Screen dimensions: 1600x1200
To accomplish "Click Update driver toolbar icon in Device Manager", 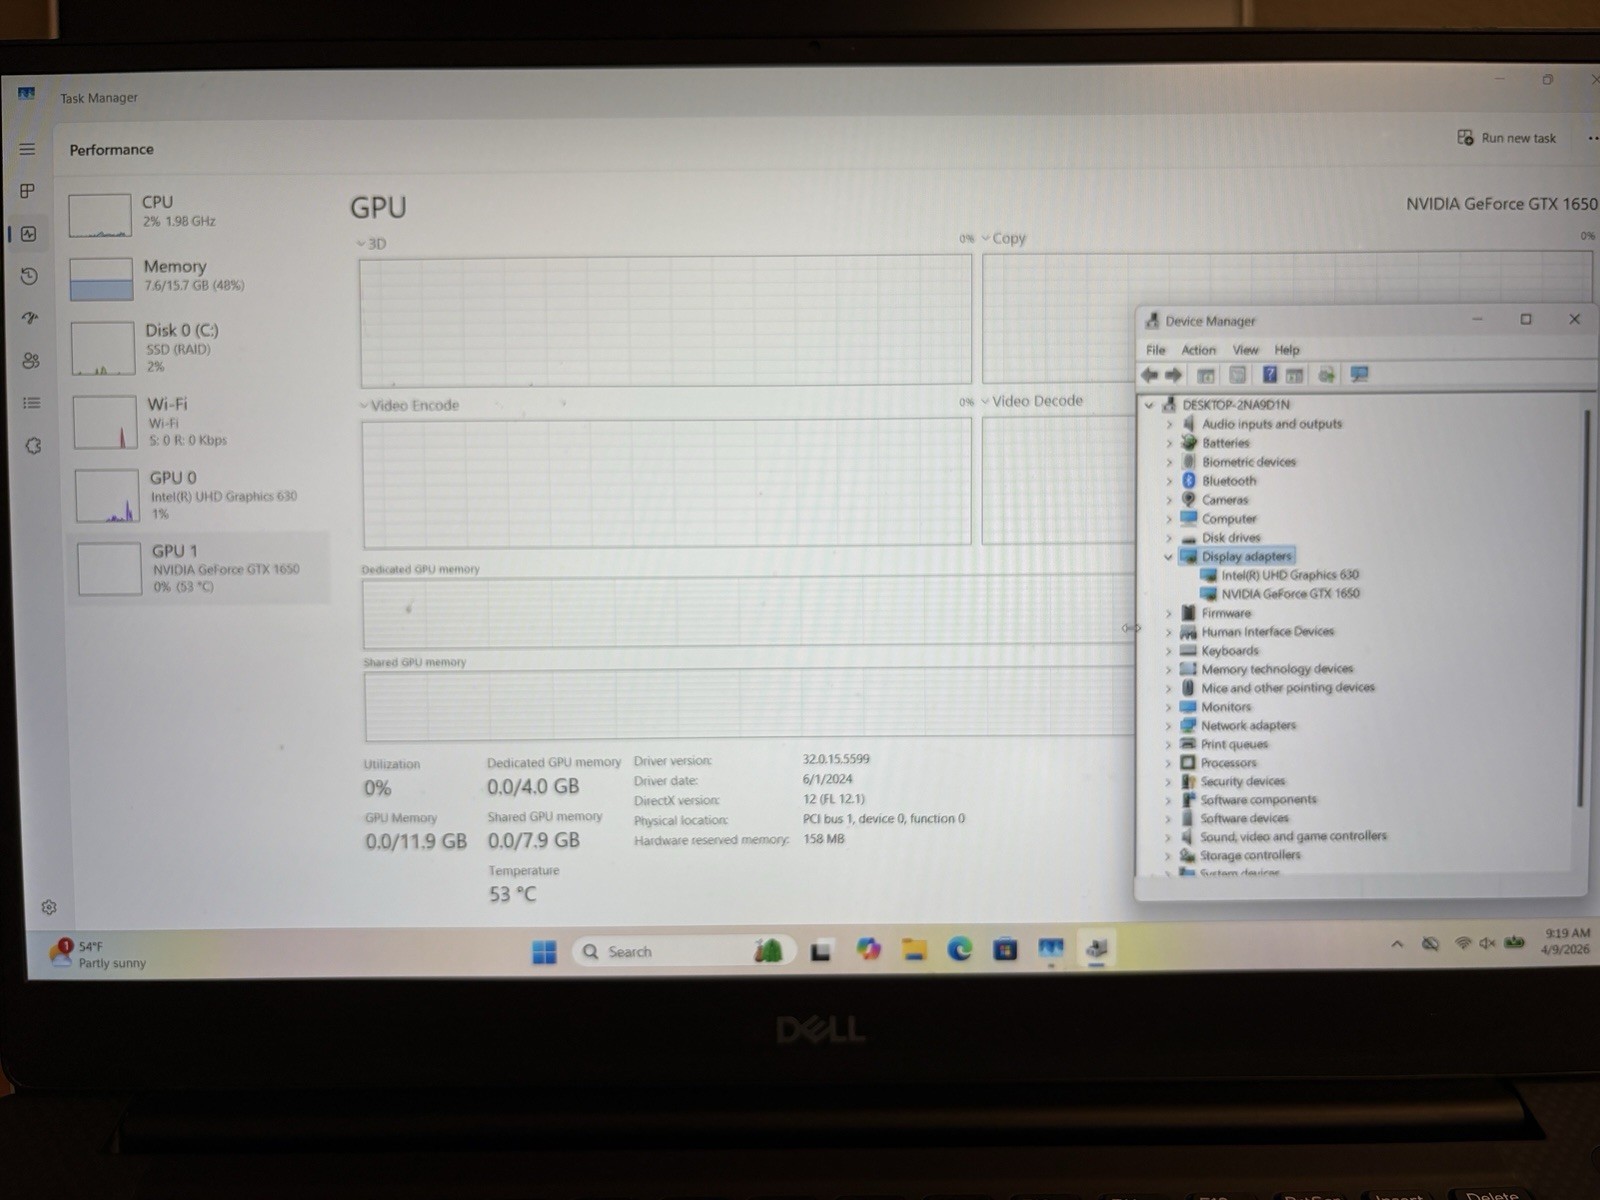I will (x=1327, y=375).
